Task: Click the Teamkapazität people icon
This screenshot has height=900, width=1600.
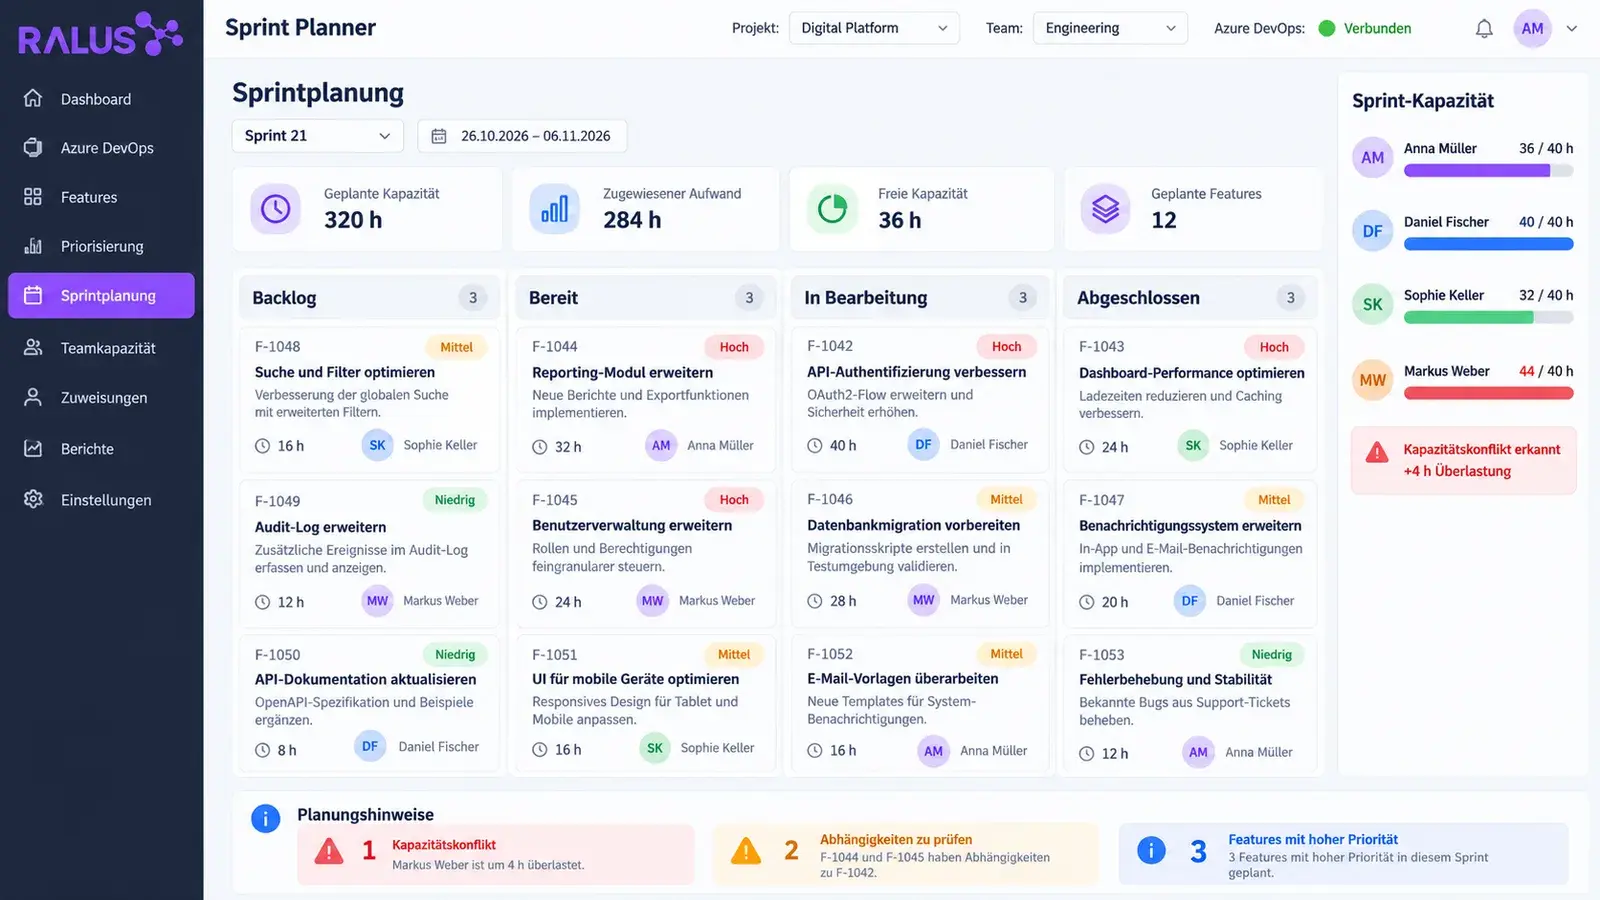Action: coord(33,347)
